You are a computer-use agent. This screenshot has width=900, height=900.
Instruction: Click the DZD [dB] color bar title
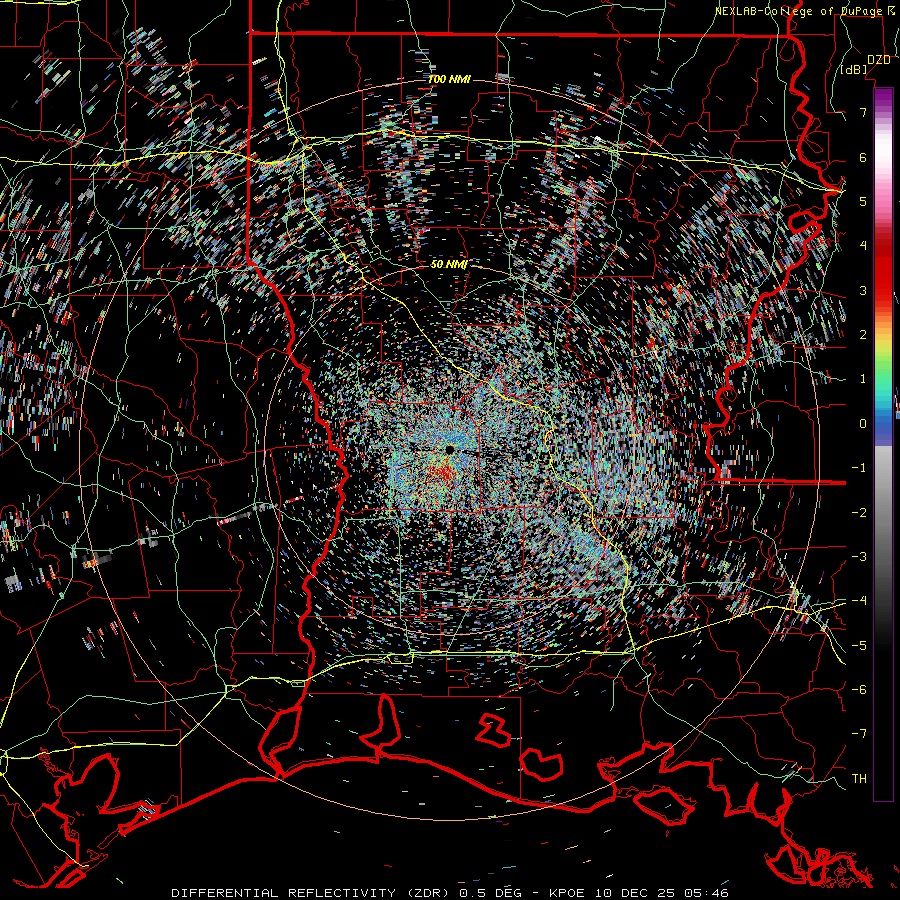click(x=866, y=64)
